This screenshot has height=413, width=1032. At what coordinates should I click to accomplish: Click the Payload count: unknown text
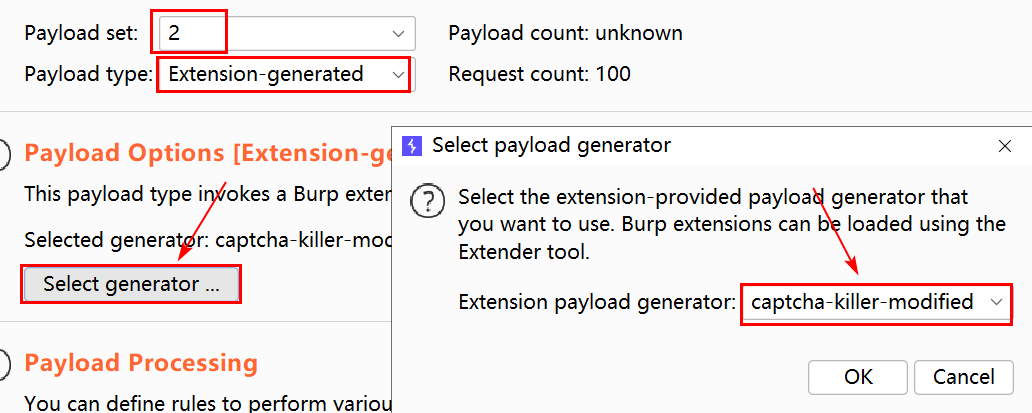point(566,33)
